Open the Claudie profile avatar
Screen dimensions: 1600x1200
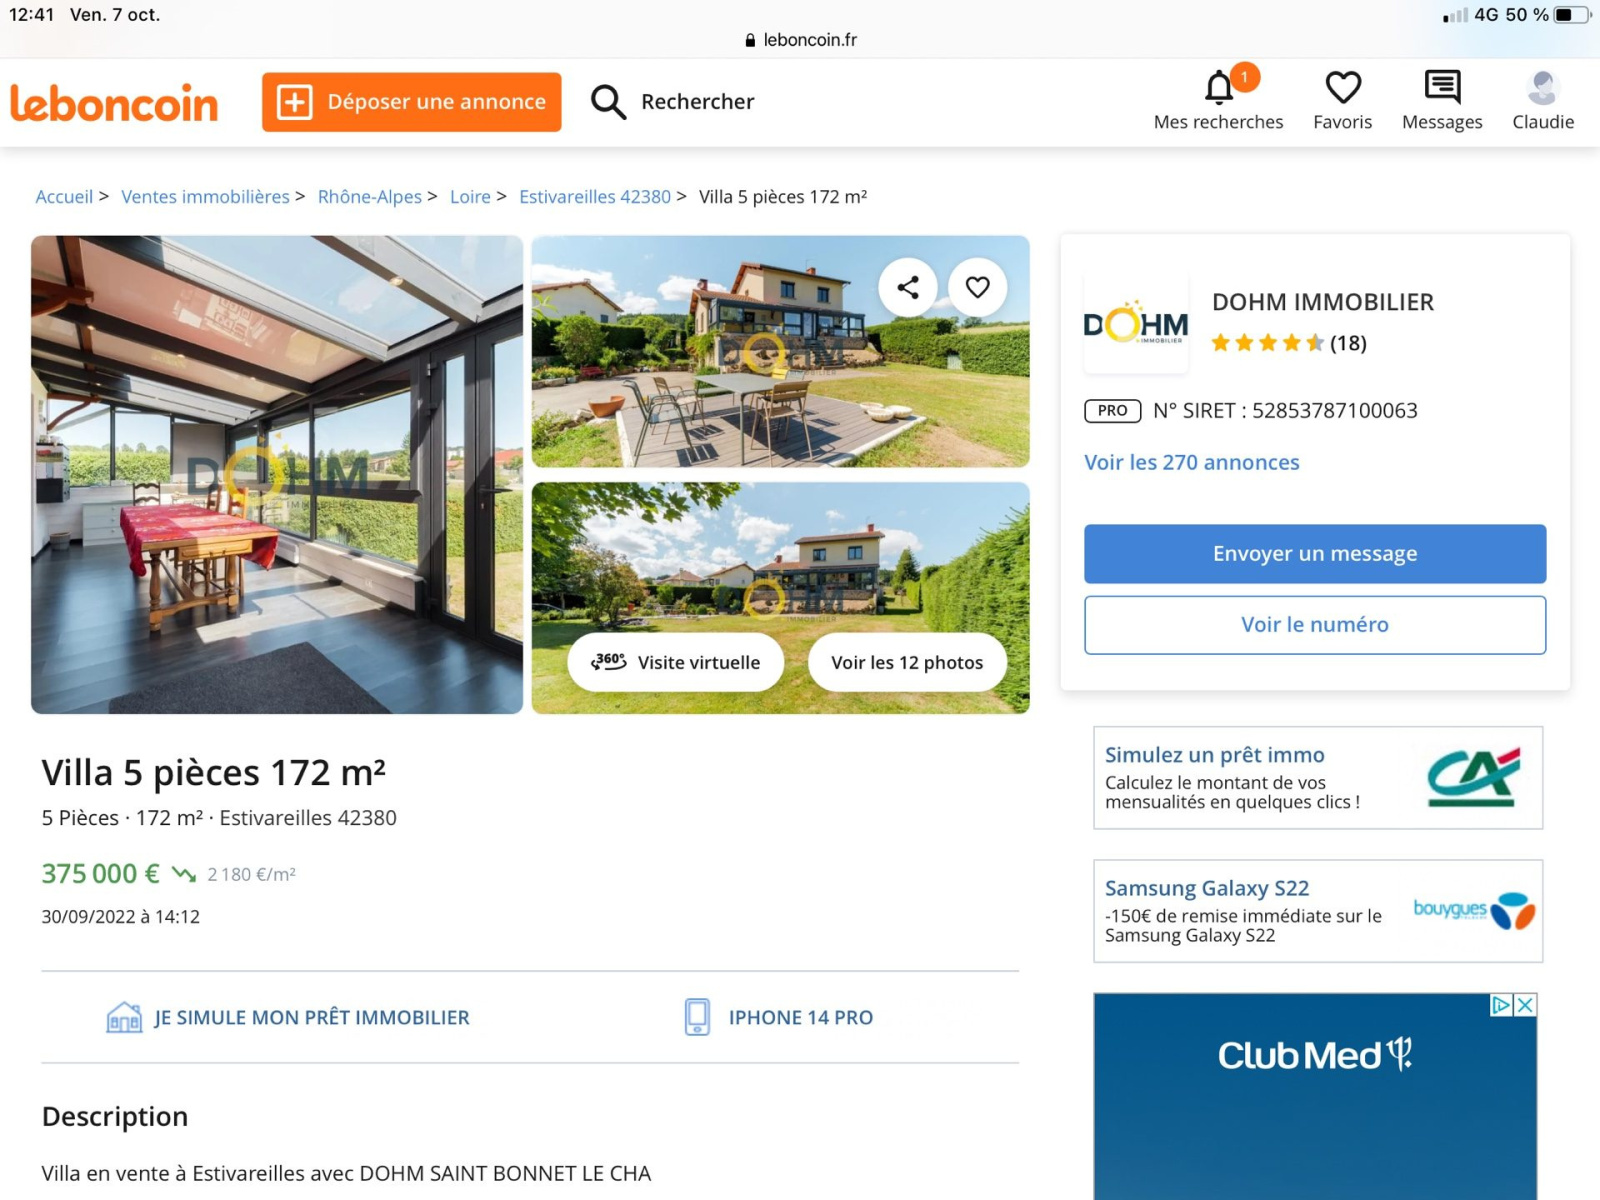click(1543, 87)
